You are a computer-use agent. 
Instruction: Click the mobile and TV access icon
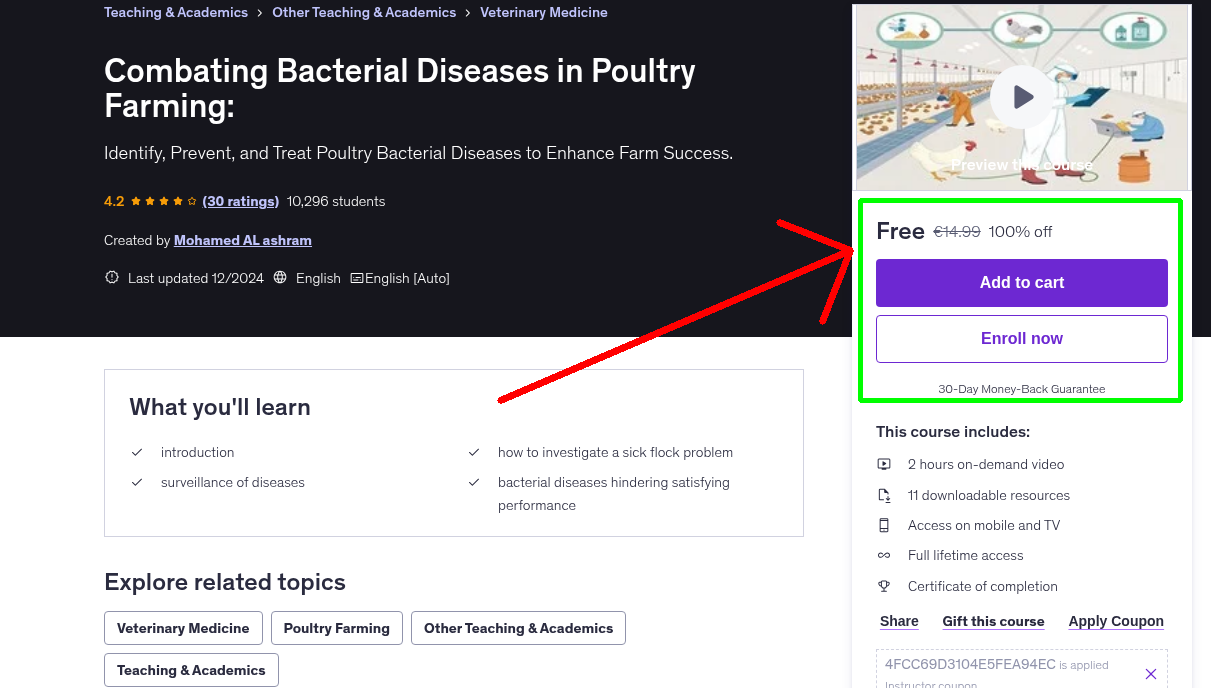[x=884, y=525]
